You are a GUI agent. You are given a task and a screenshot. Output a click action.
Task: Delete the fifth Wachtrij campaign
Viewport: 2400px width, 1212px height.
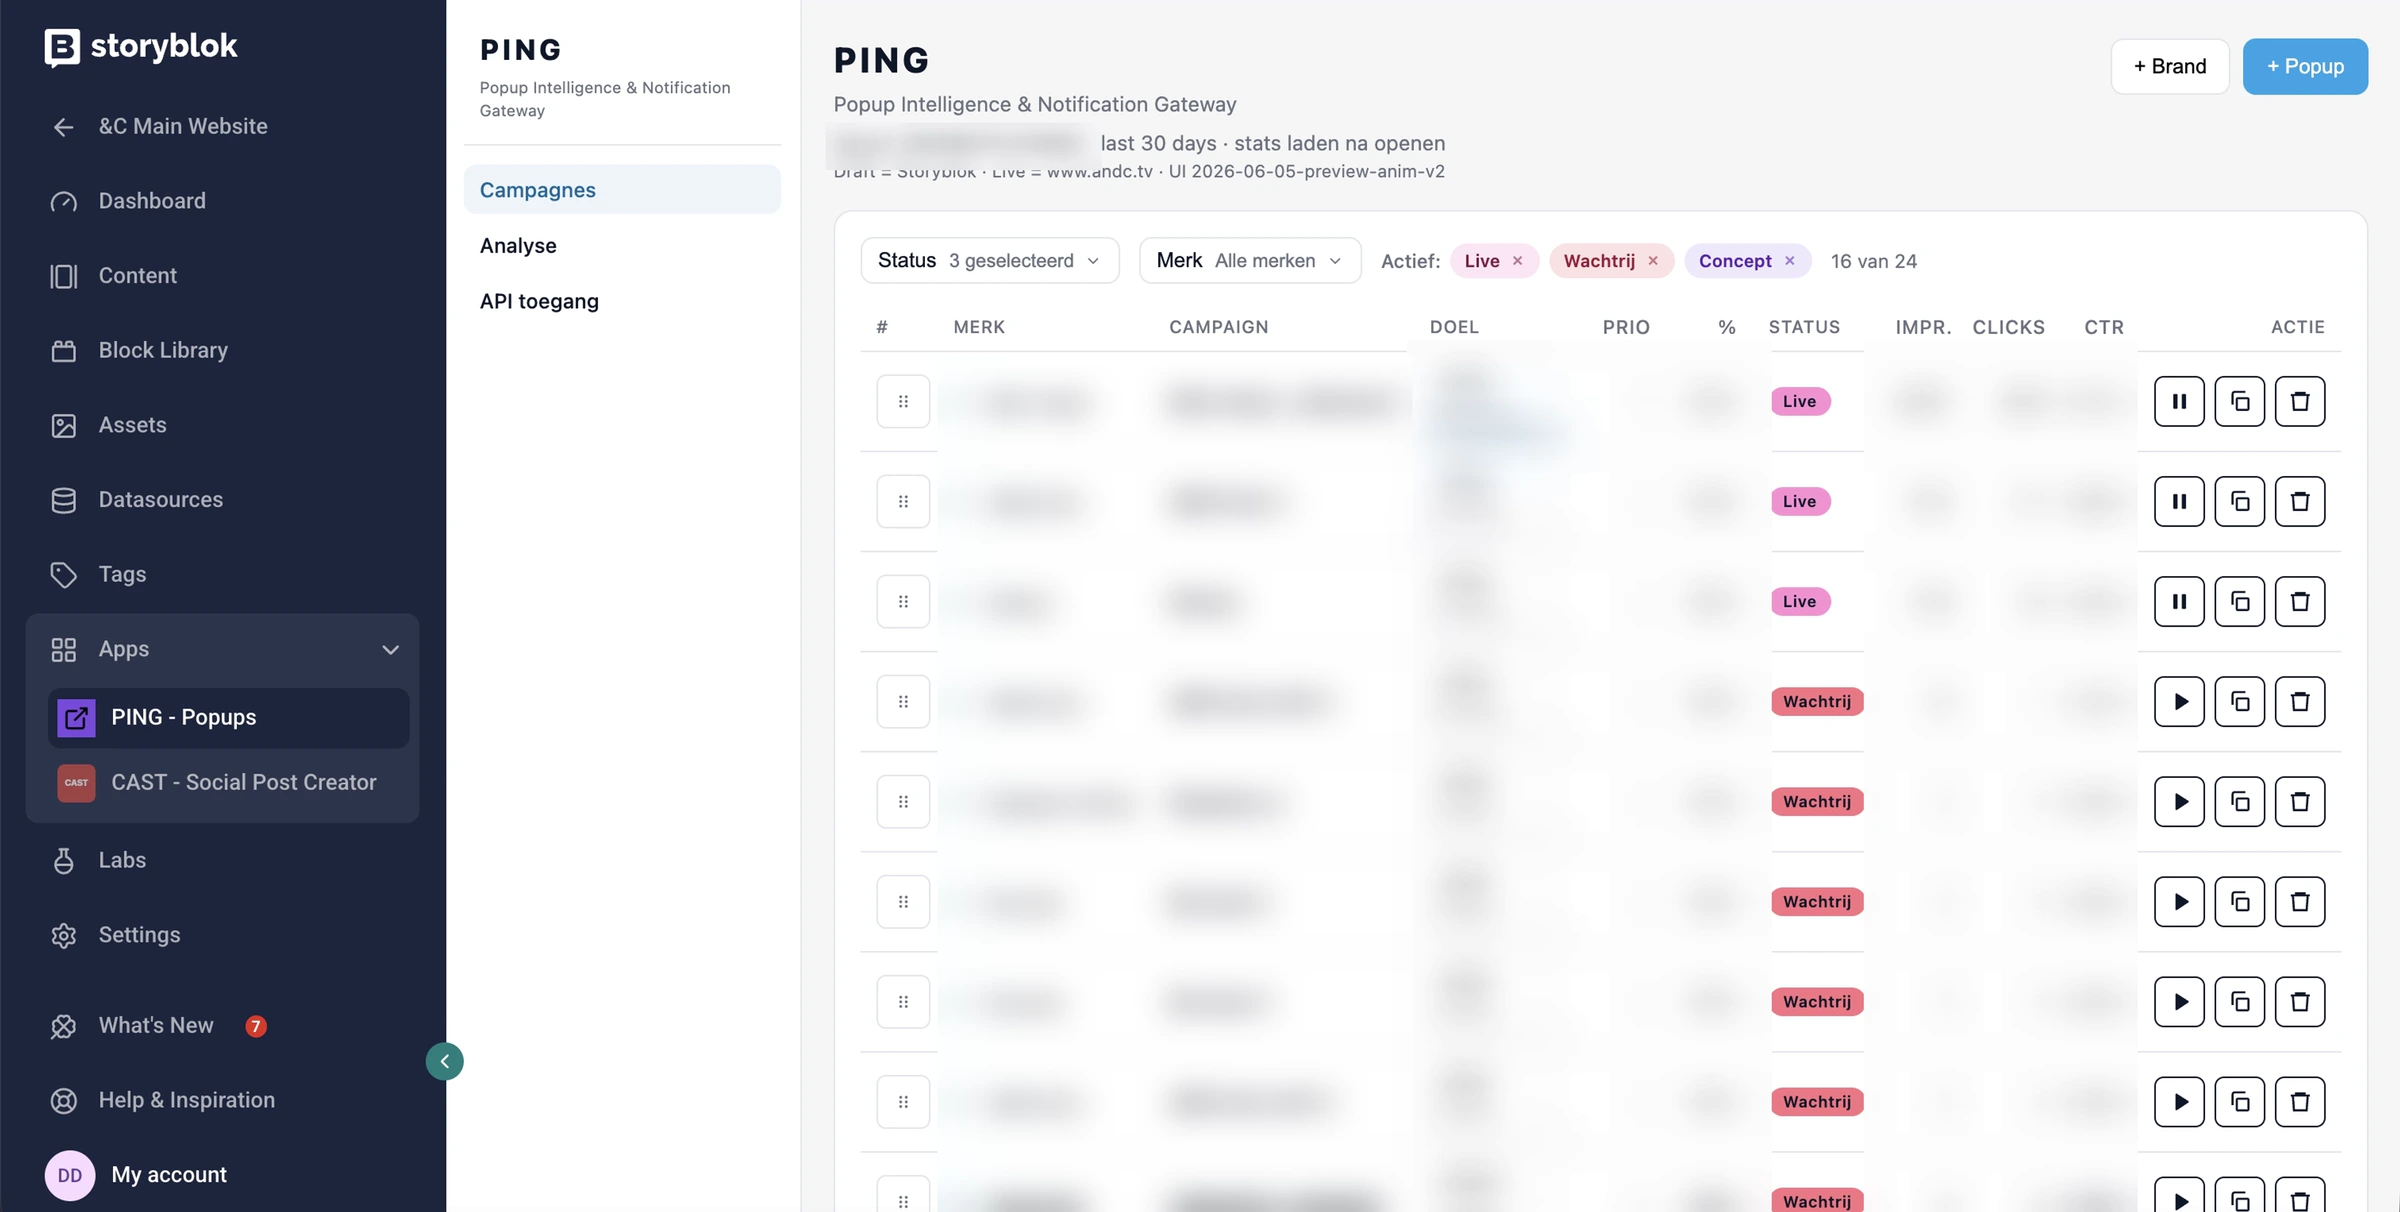tap(2300, 1101)
